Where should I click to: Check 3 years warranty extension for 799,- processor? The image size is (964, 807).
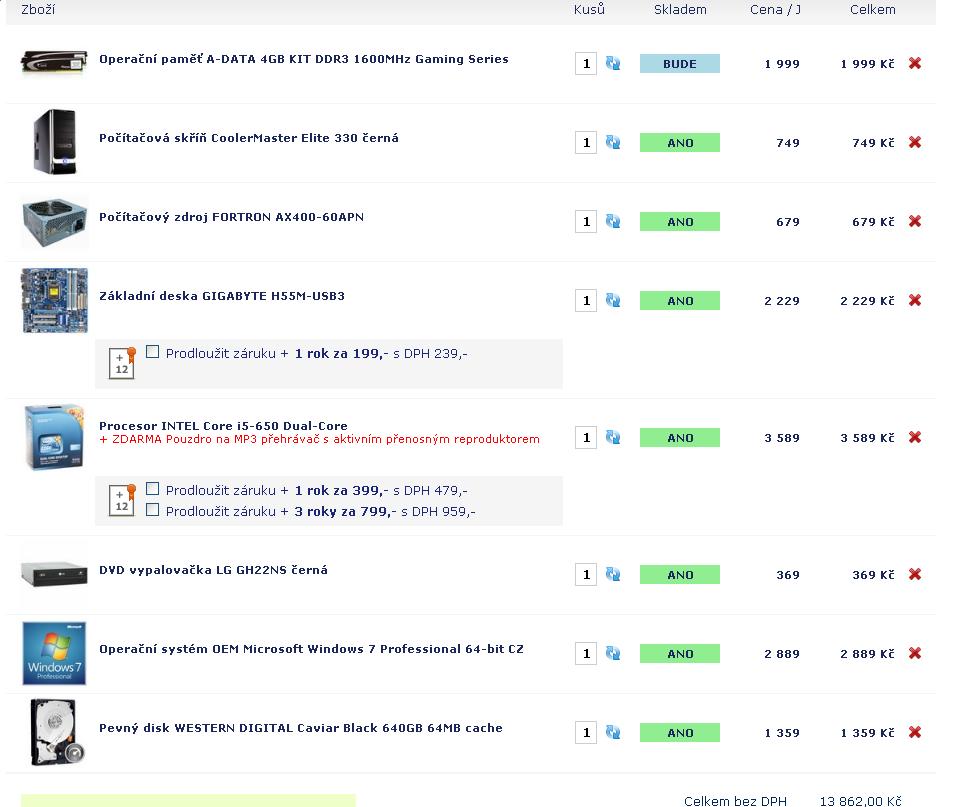152,510
